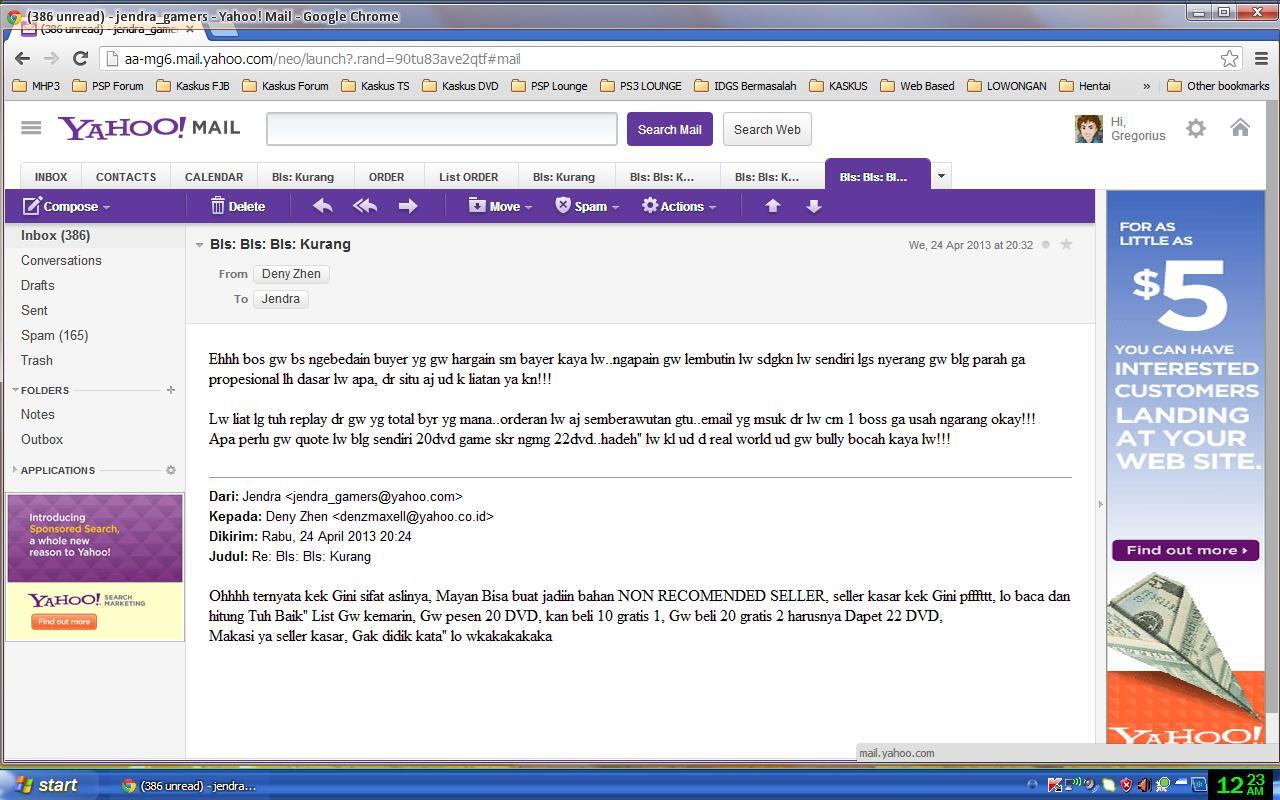The height and width of the screenshot is (800, 1280).
Task: Switch to the INBOX tab
Action: click(51, 177)
